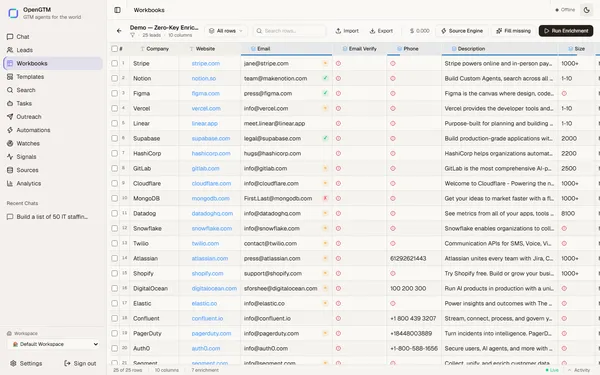600x375 pixels.
Task: Open the hashicorp.com website link
Action: pos(211,153)
